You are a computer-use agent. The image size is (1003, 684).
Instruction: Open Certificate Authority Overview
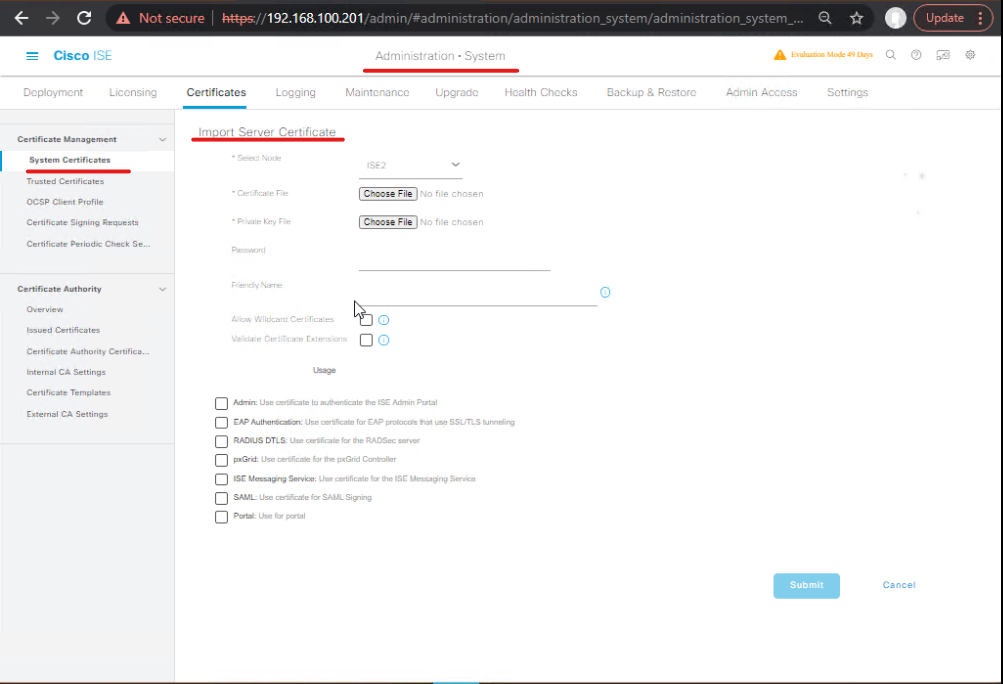click(45, 310)
